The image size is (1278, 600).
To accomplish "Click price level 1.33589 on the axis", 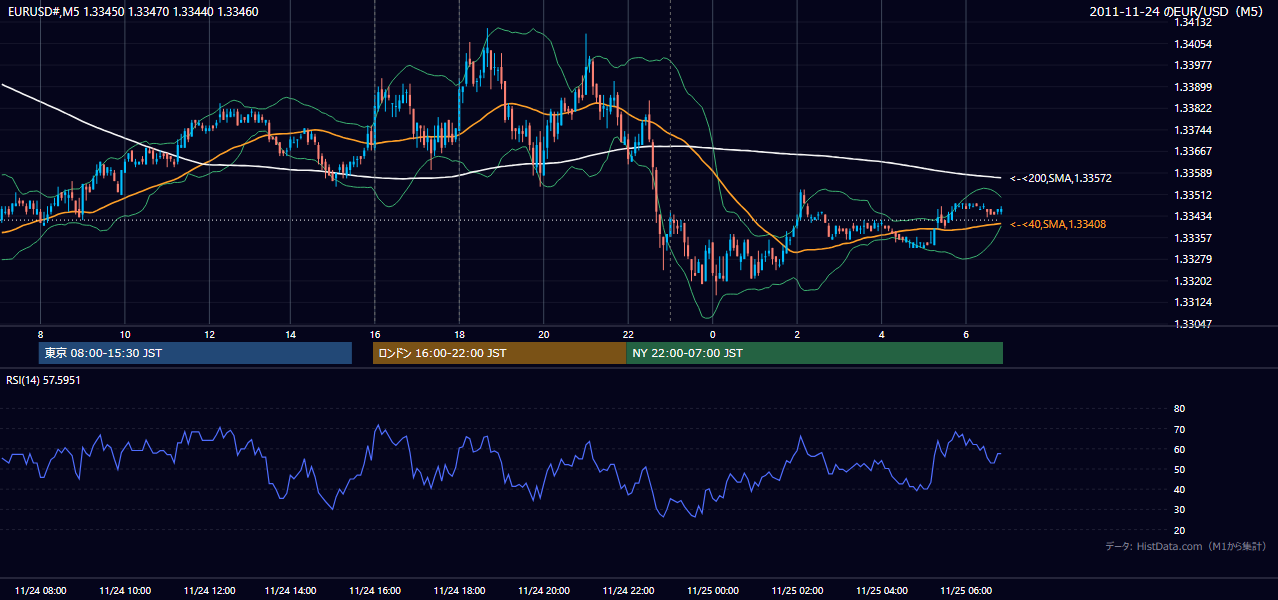I will pyautogui.click(x=1194, y=173).
